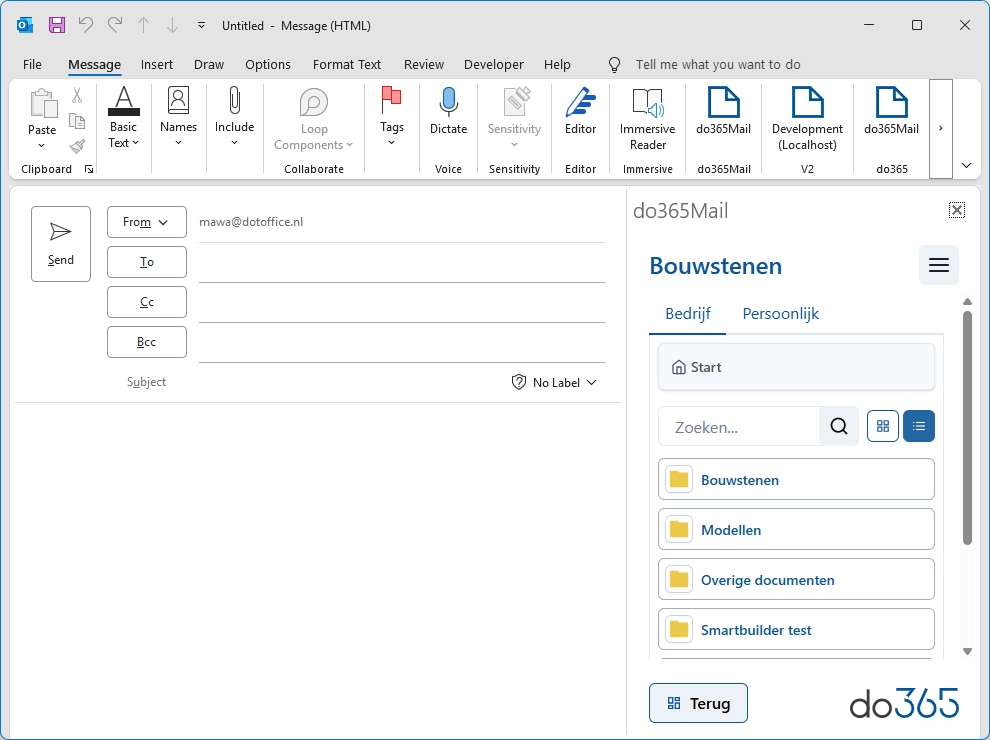Open Loop Components menu
This screenshot has width=990, height=740.
click(314, 119)
